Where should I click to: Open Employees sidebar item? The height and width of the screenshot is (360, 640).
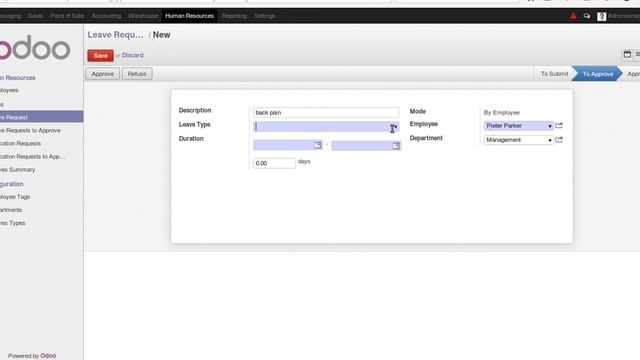(x=9, y=90)
